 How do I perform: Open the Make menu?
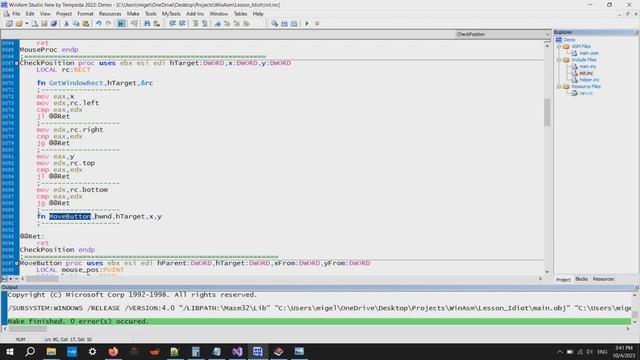133,14
